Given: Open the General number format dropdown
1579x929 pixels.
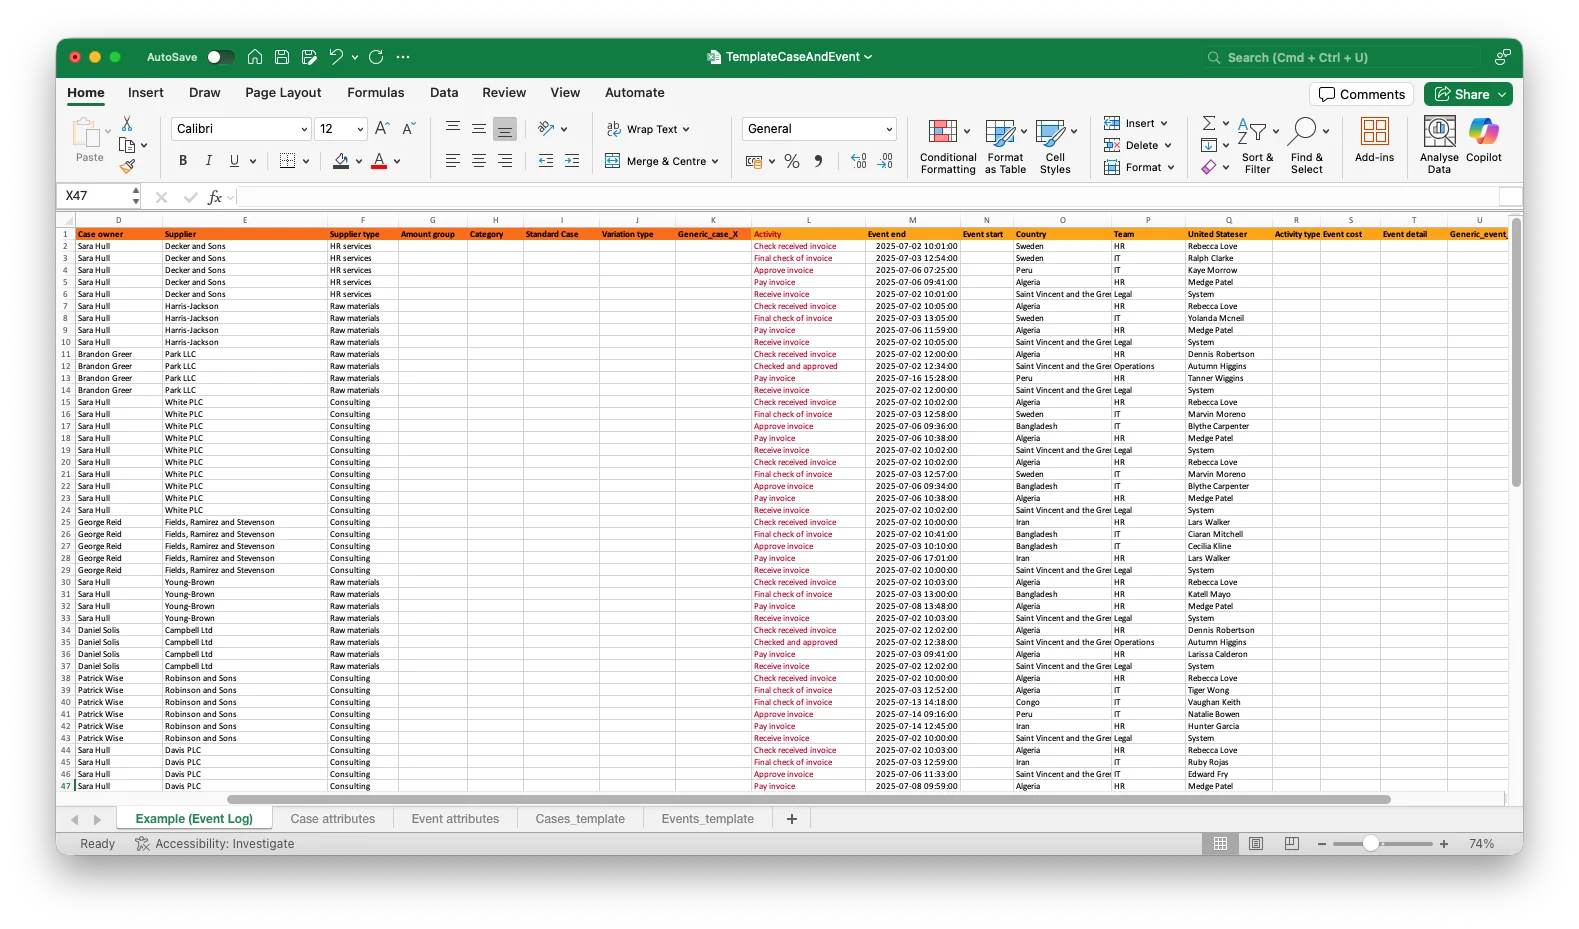Looking at the screenshot, I should click(888, 129).
